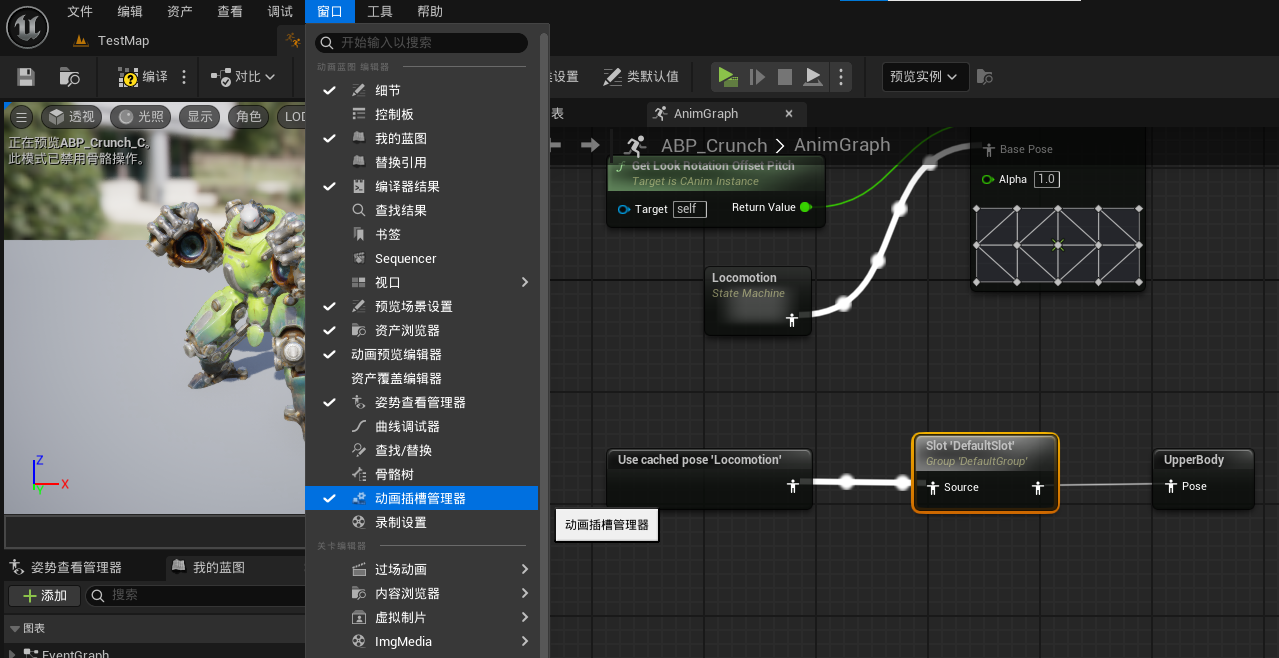Open the 查看 menu
The image size is (1279, 658).
click(230, 12)
